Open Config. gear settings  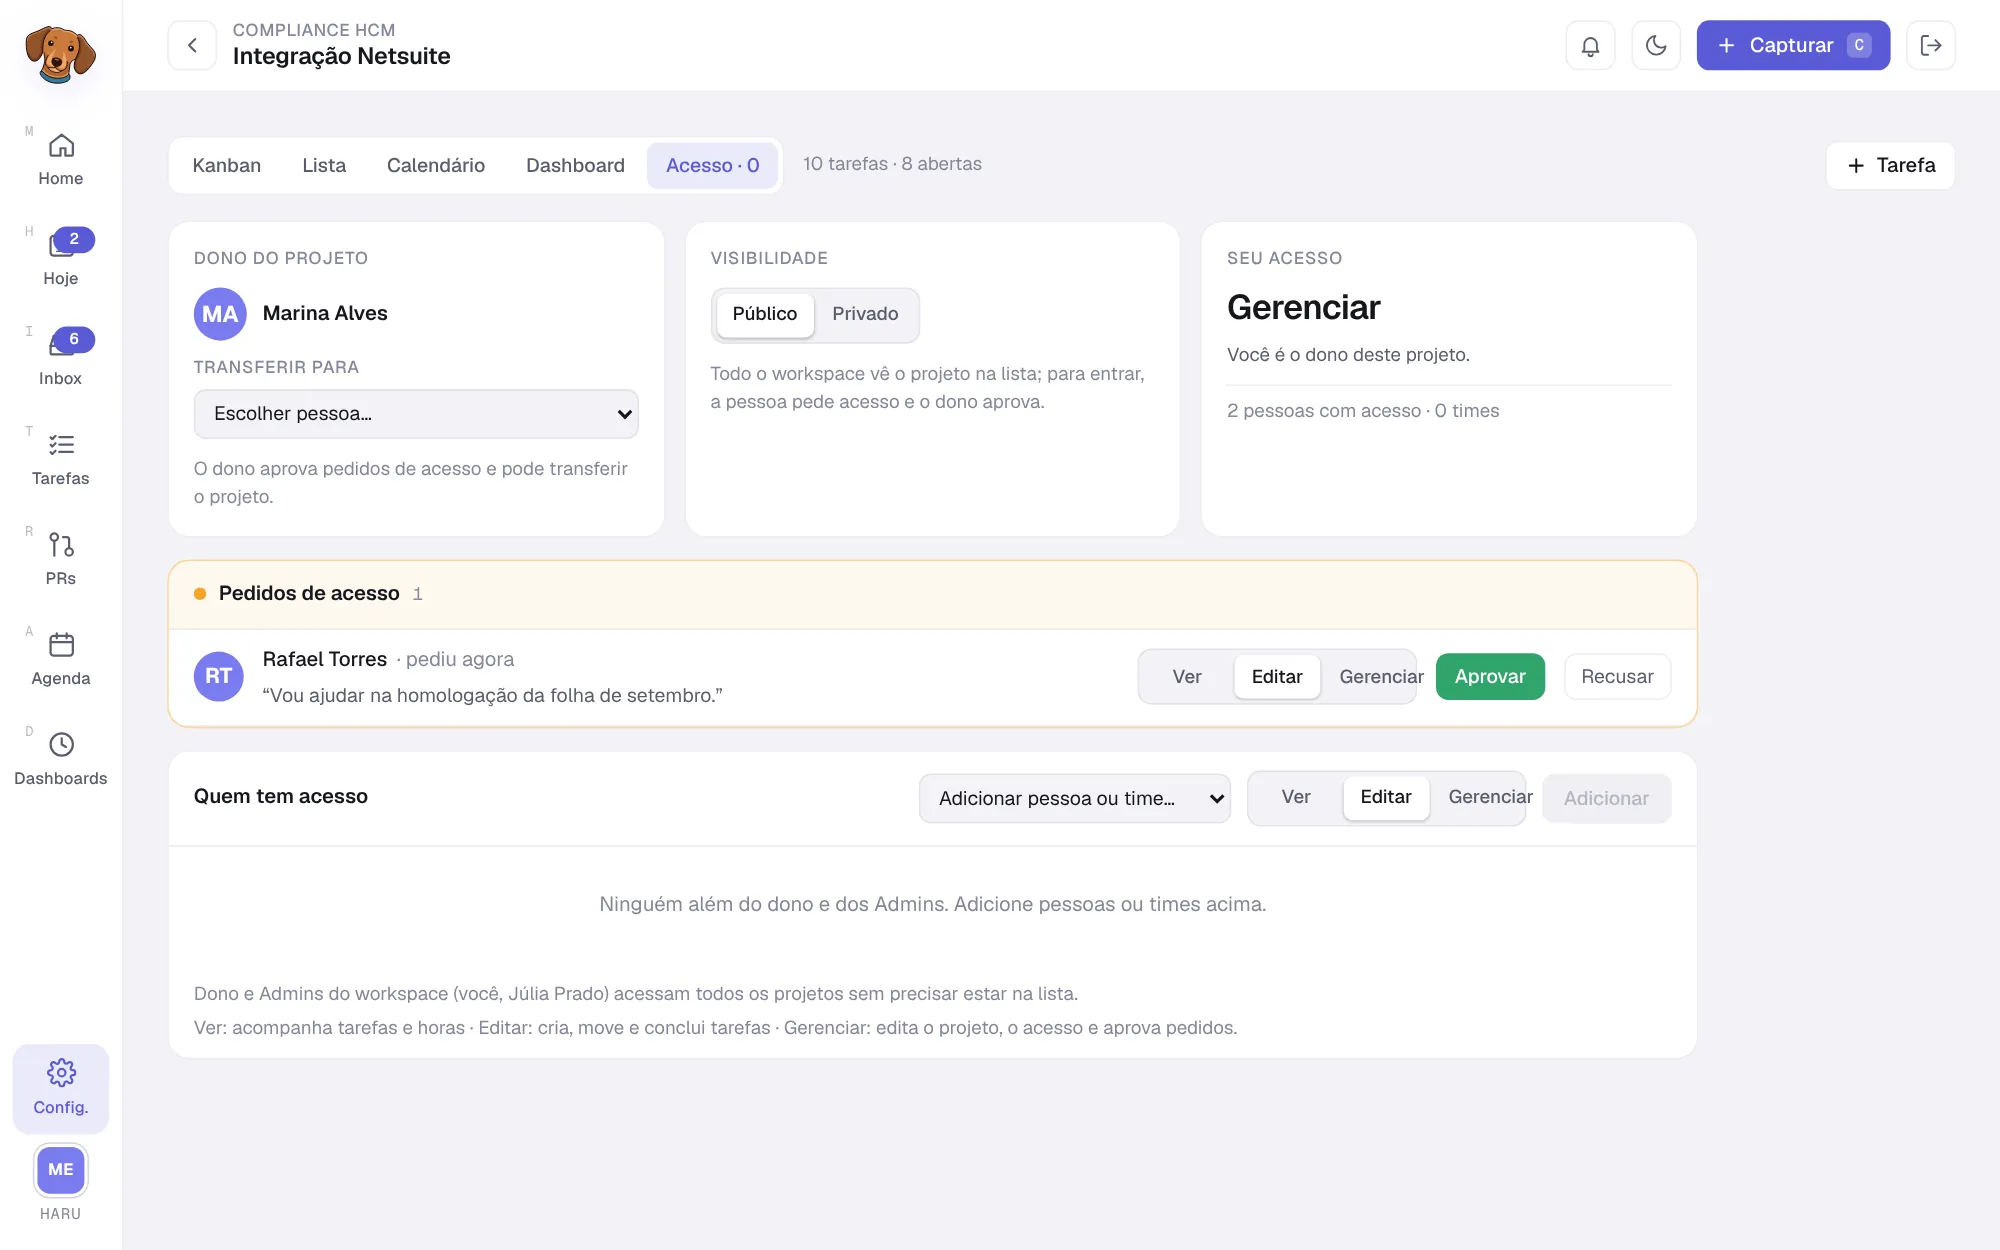click(x=61, y=1088)
